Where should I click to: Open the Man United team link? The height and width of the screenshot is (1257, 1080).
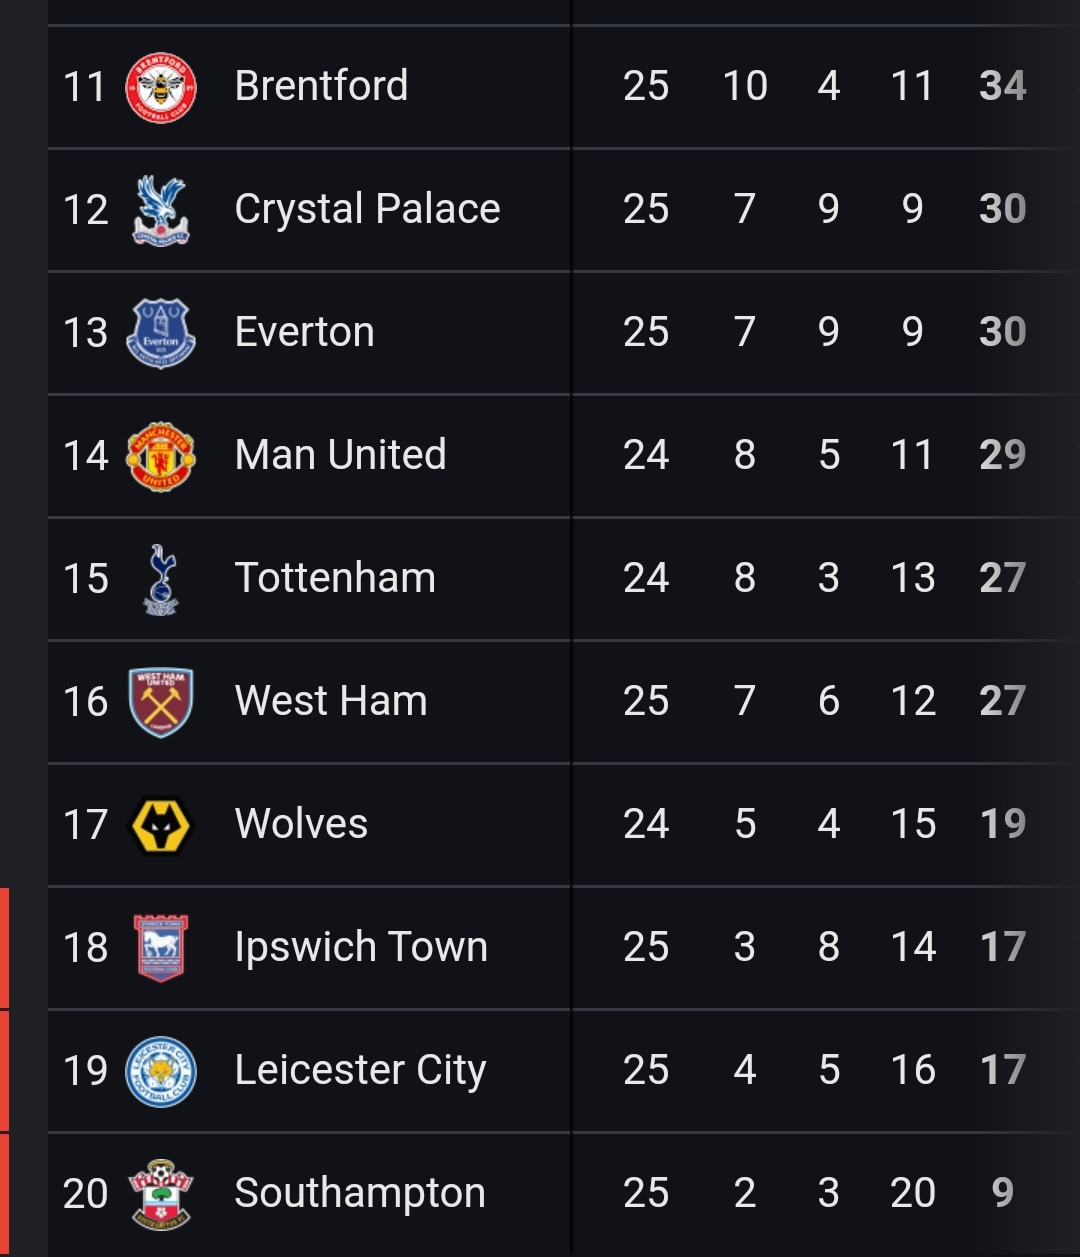pyautogui.click(x=340, y=455)
